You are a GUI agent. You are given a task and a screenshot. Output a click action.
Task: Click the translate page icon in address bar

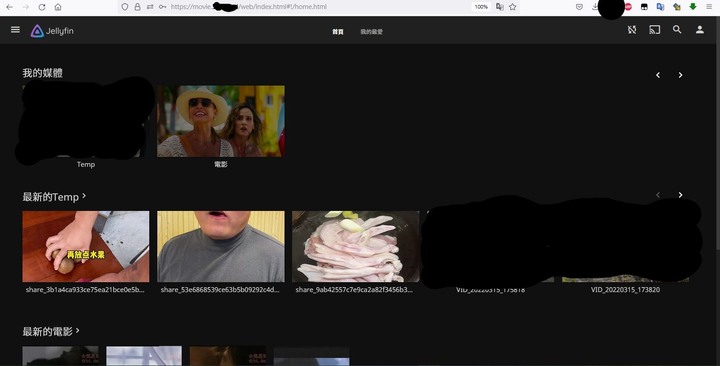tap(500, 7)
